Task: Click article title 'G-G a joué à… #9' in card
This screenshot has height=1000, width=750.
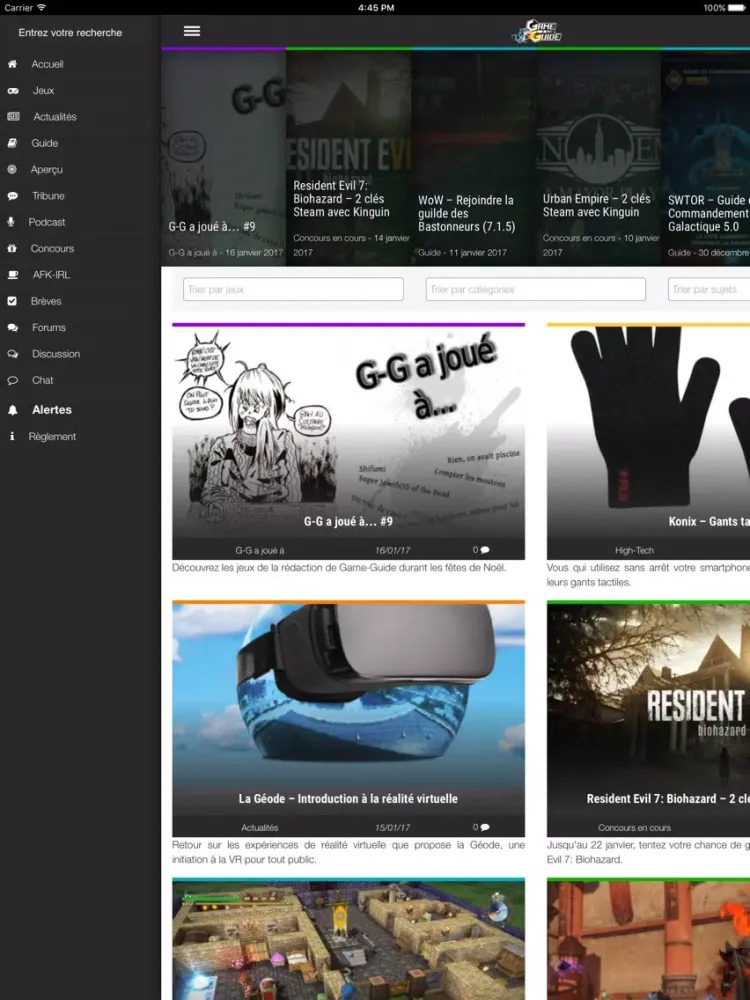Action: 348,522
